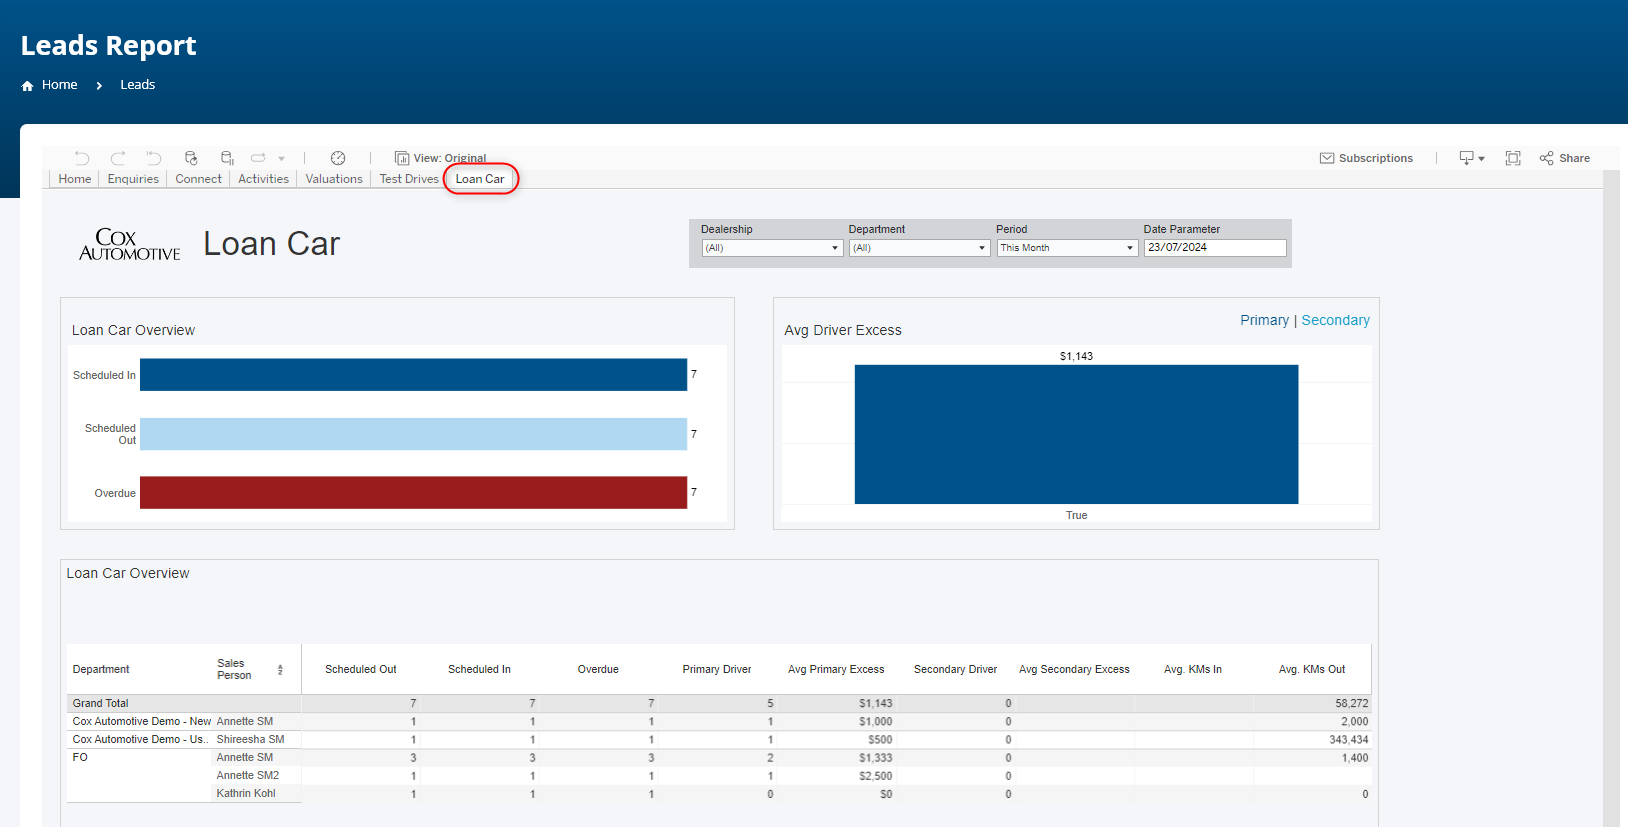Click the Cox Automotive logo
Image resolution: width=1628 pixels, height=827 pixels.
(130, 245)
